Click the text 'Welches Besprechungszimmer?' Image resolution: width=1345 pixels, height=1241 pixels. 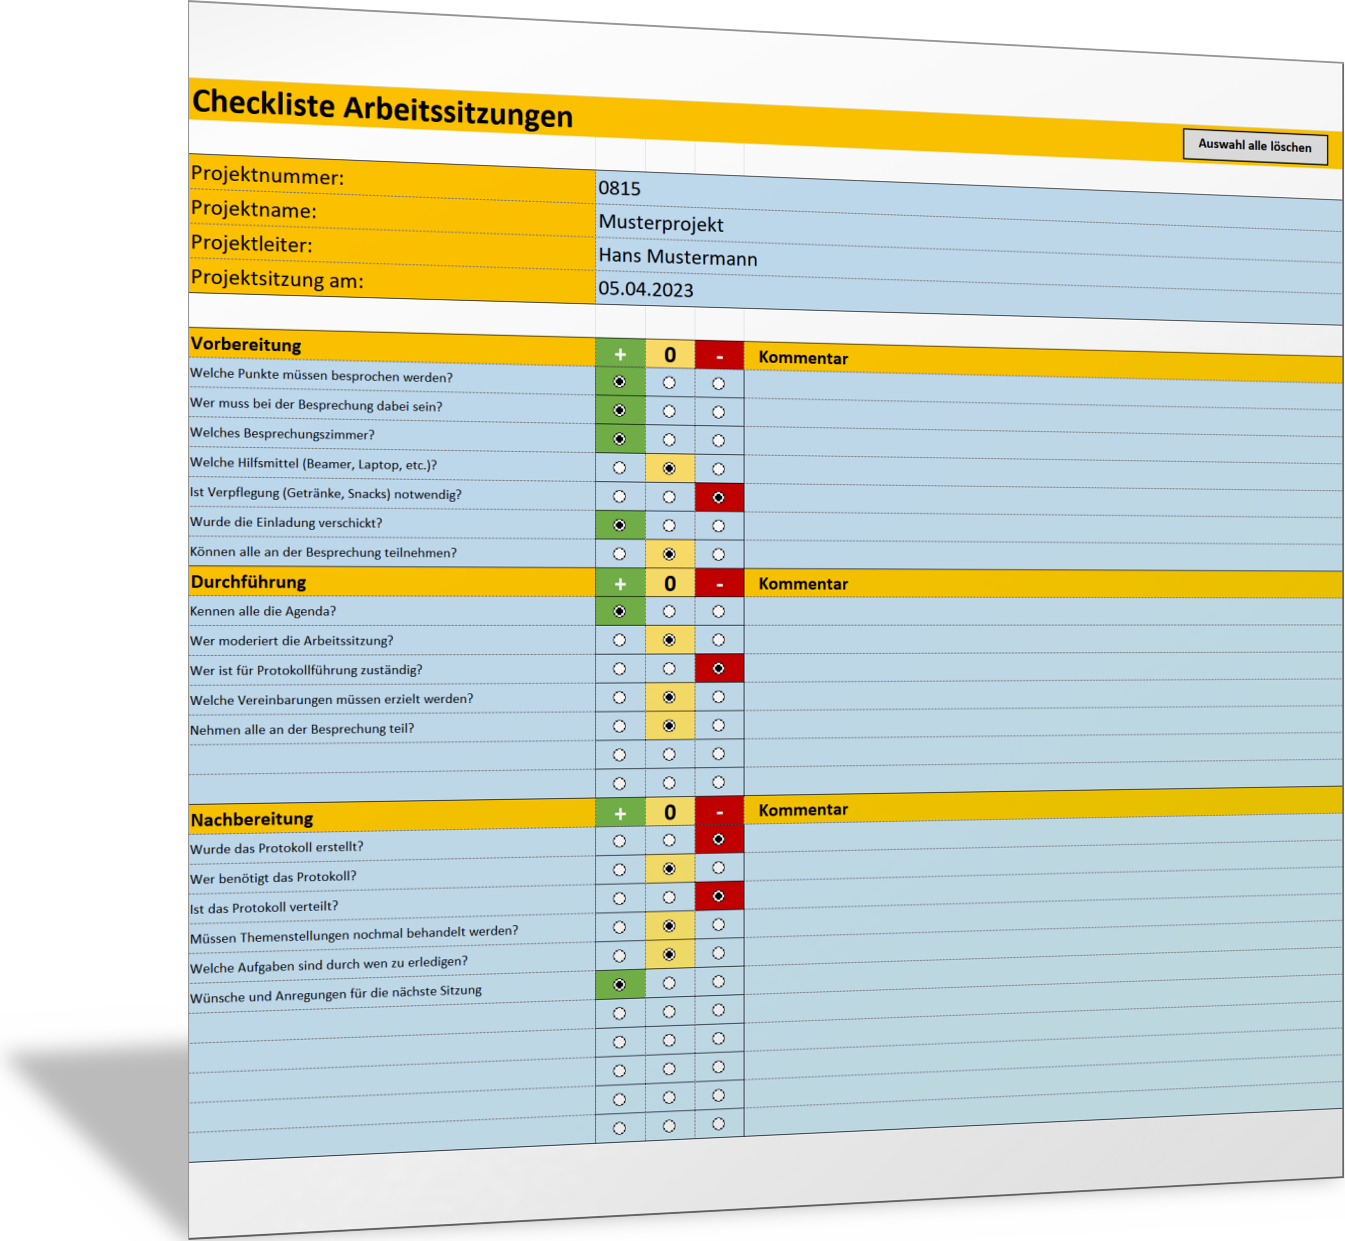click(x=282, y=434)
